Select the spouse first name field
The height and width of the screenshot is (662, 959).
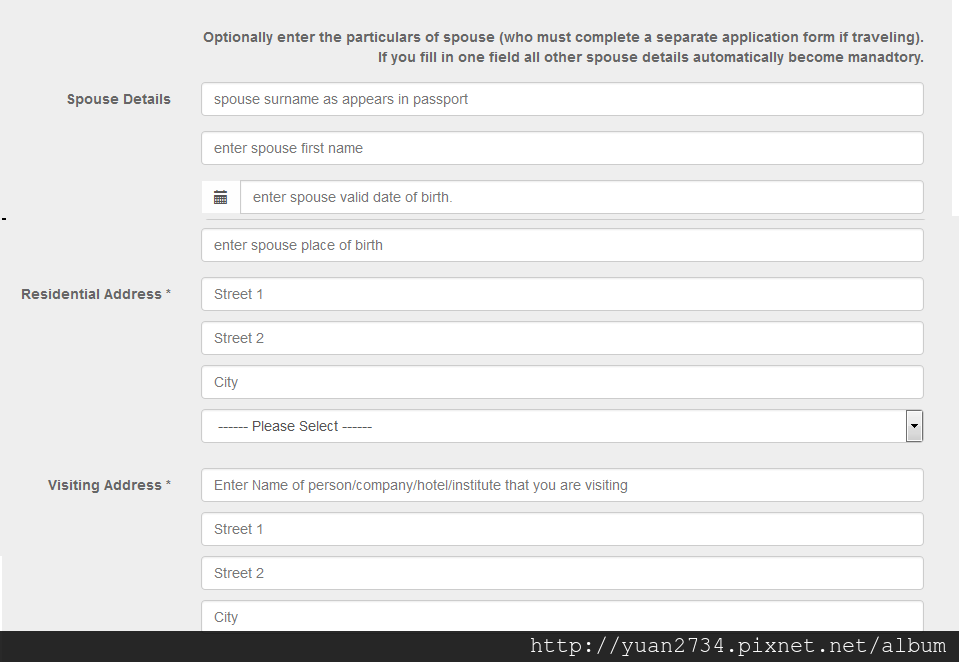coord(562,148)
